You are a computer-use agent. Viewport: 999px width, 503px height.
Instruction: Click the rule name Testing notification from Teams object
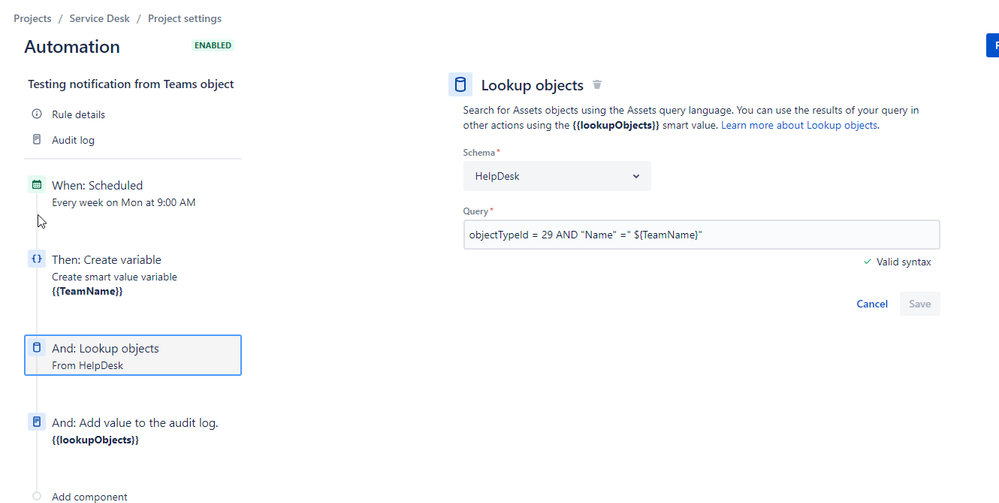point(131,84)
